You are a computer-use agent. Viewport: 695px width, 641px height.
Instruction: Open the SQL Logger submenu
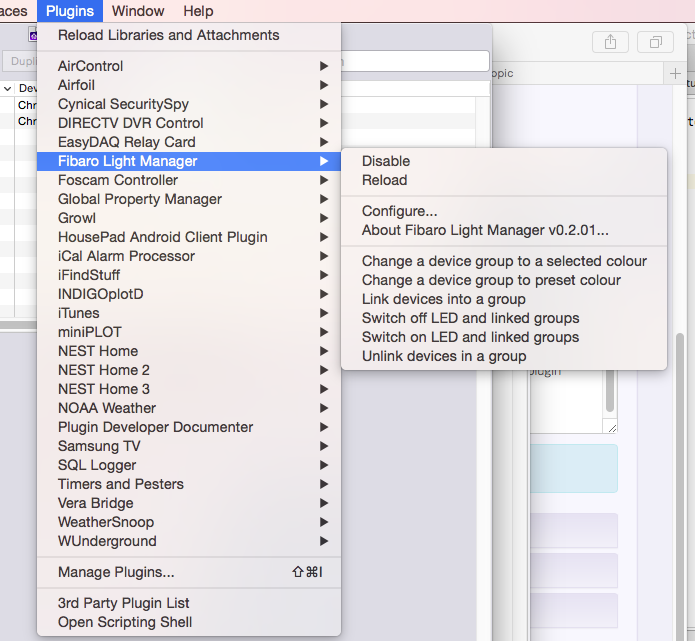tap(189, 465)
